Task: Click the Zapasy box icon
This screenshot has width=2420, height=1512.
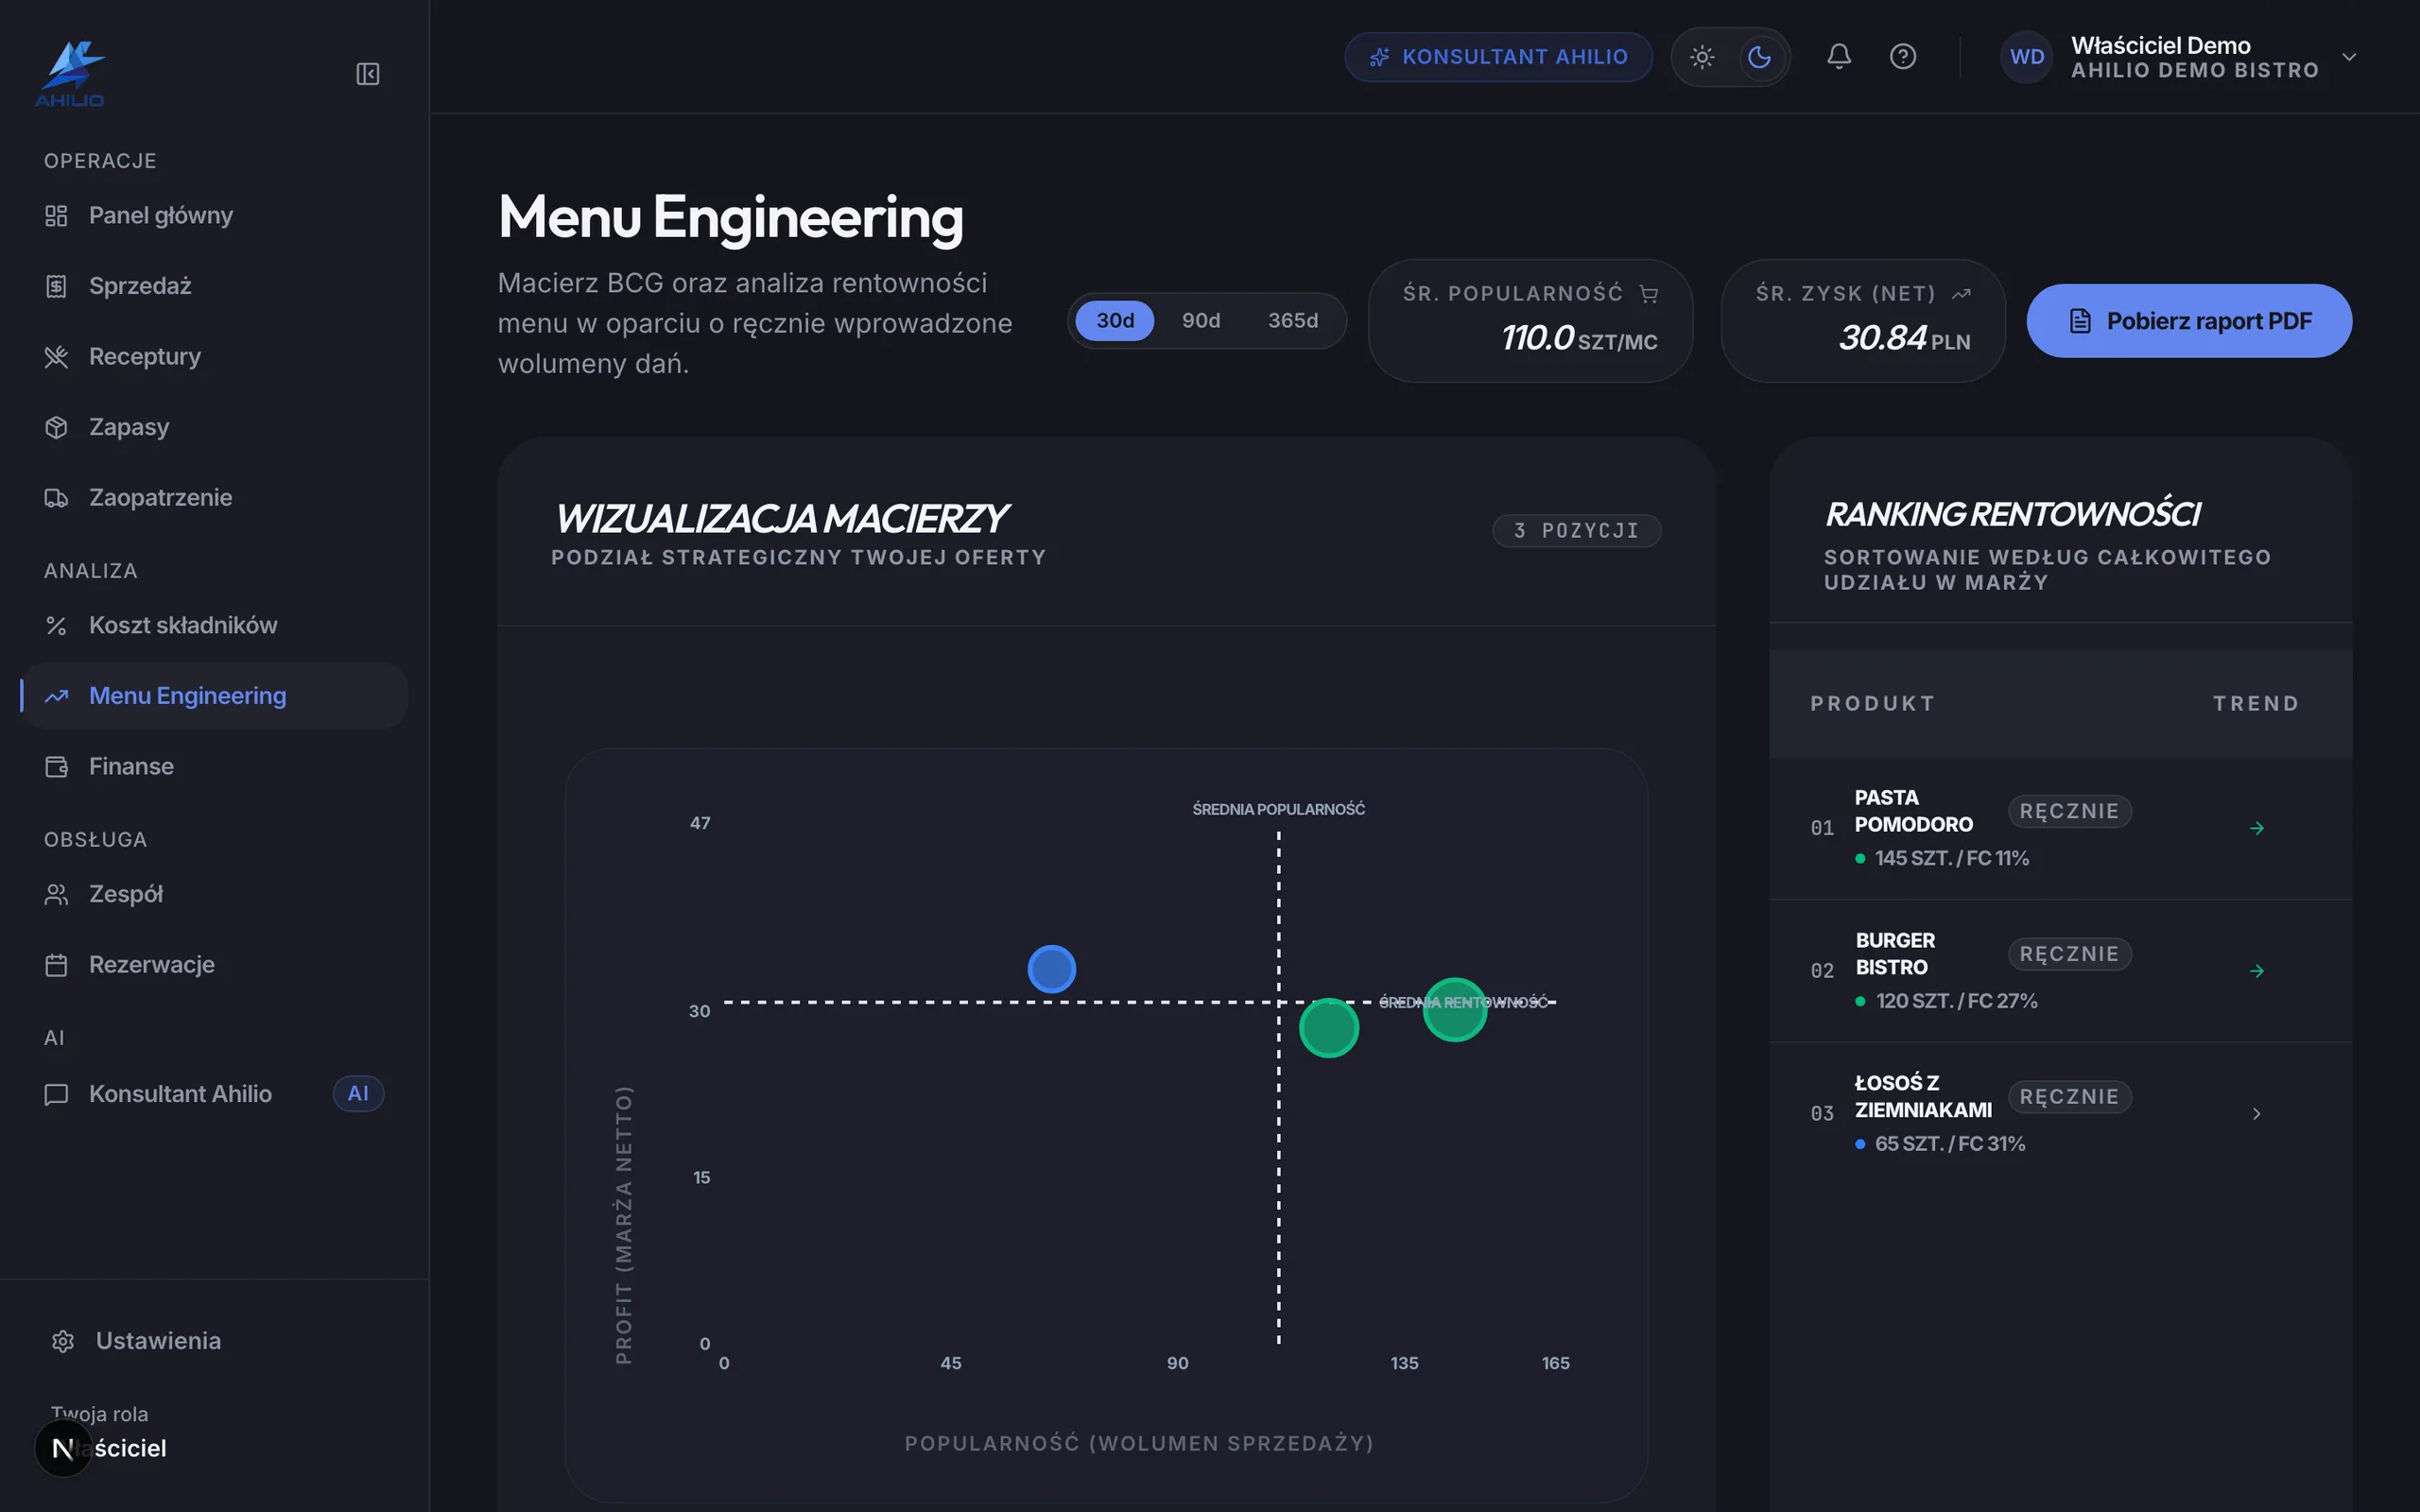Action: coord(57,427)
